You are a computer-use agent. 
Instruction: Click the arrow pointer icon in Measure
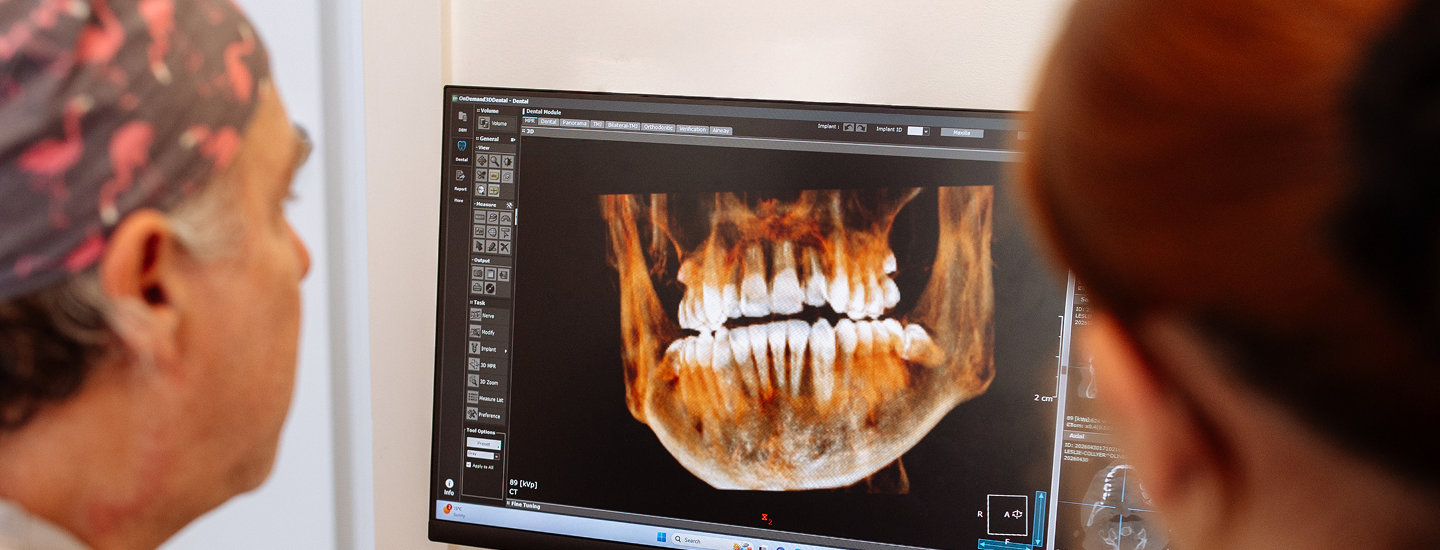(479, 246)
